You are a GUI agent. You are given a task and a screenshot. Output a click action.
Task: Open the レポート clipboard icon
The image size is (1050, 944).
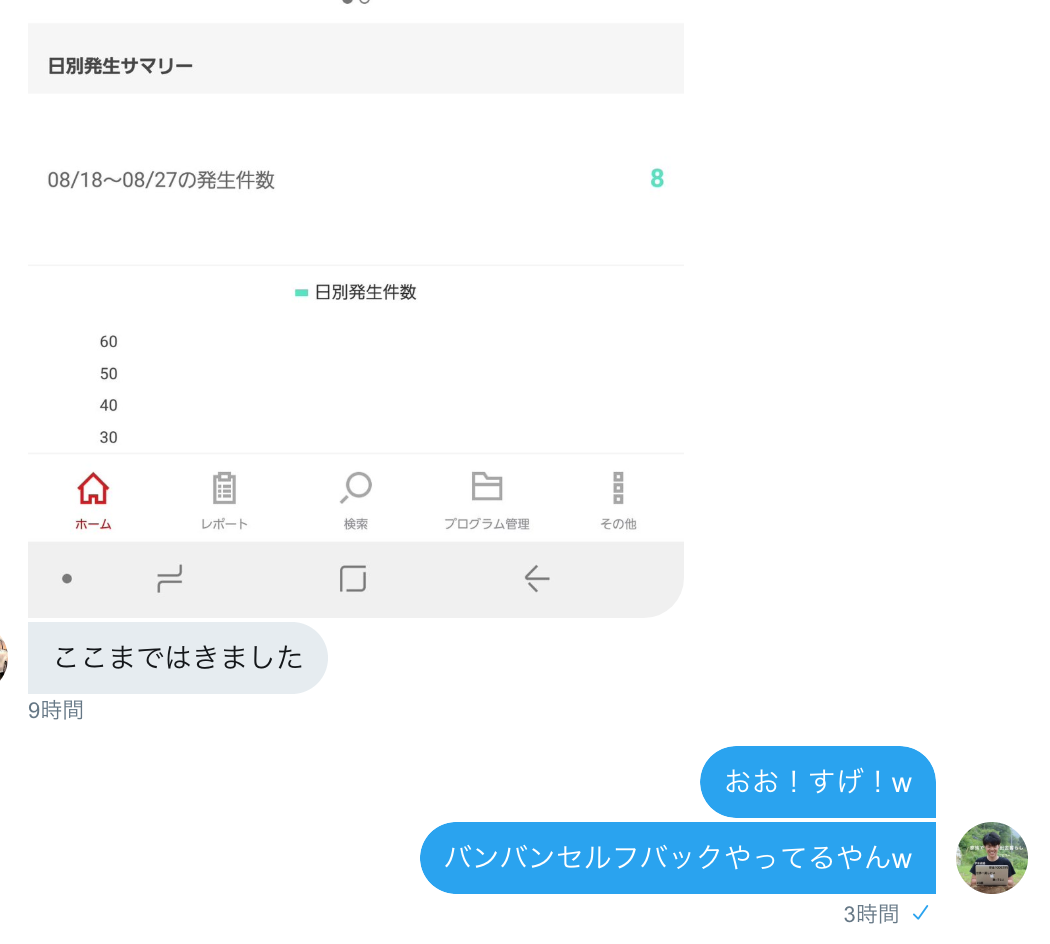(224, 488)
